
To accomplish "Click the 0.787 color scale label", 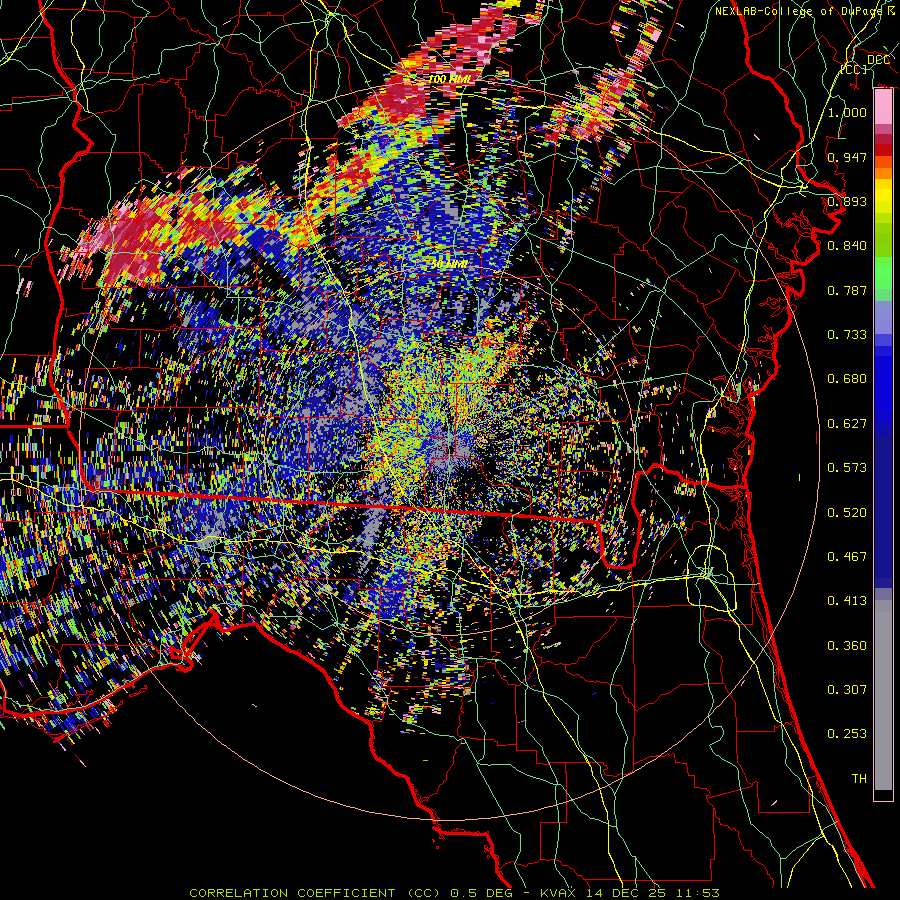I will coord(847,290).
